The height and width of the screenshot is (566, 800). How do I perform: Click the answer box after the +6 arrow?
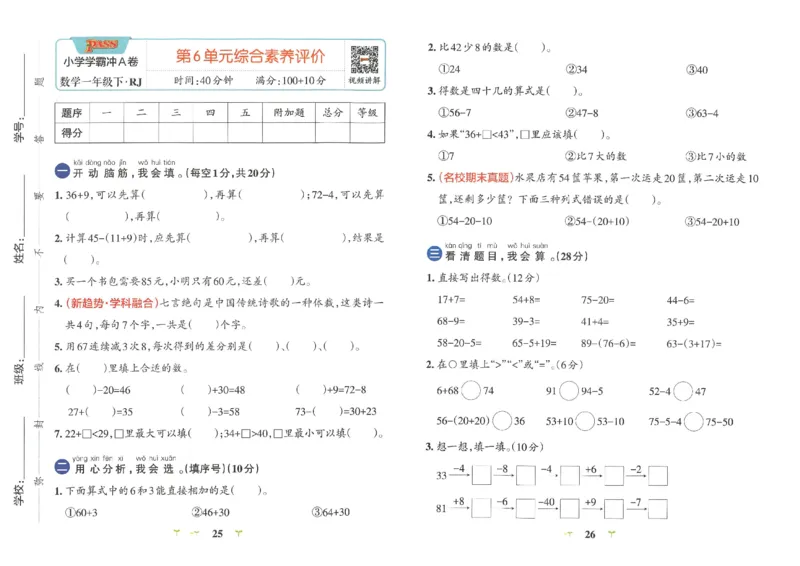click(614, 475)
